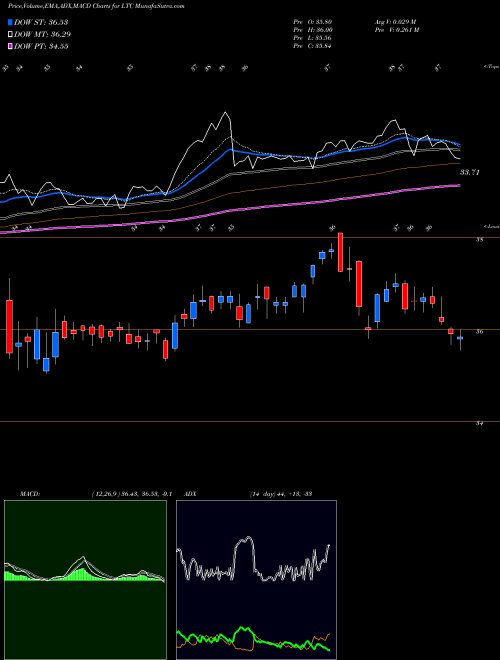The height and width of the screenshot is (660, 500).
Task: Click the magenta DOW PT legend swatch
Action: point(11,46)
